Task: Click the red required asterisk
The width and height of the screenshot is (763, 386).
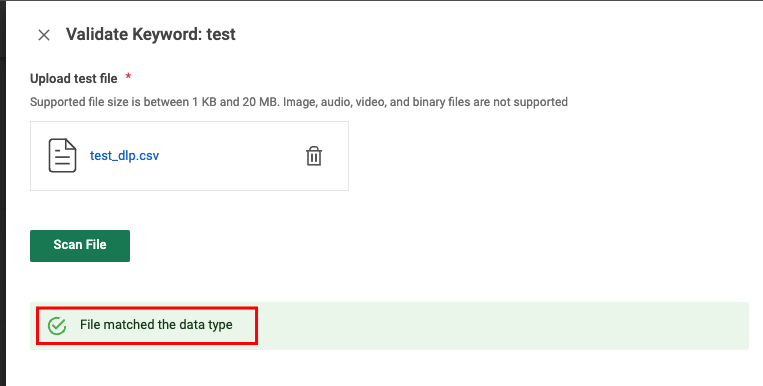Action: point(128,77)
